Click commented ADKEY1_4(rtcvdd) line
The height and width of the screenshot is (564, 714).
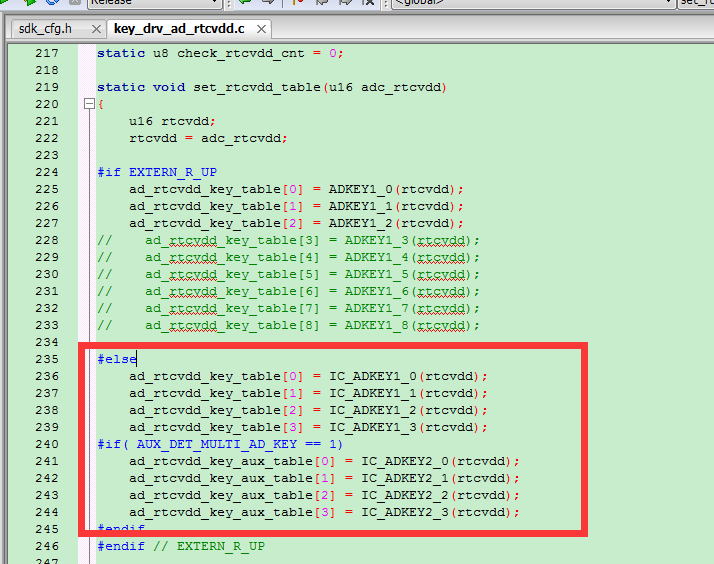click(x=288, y=257)
